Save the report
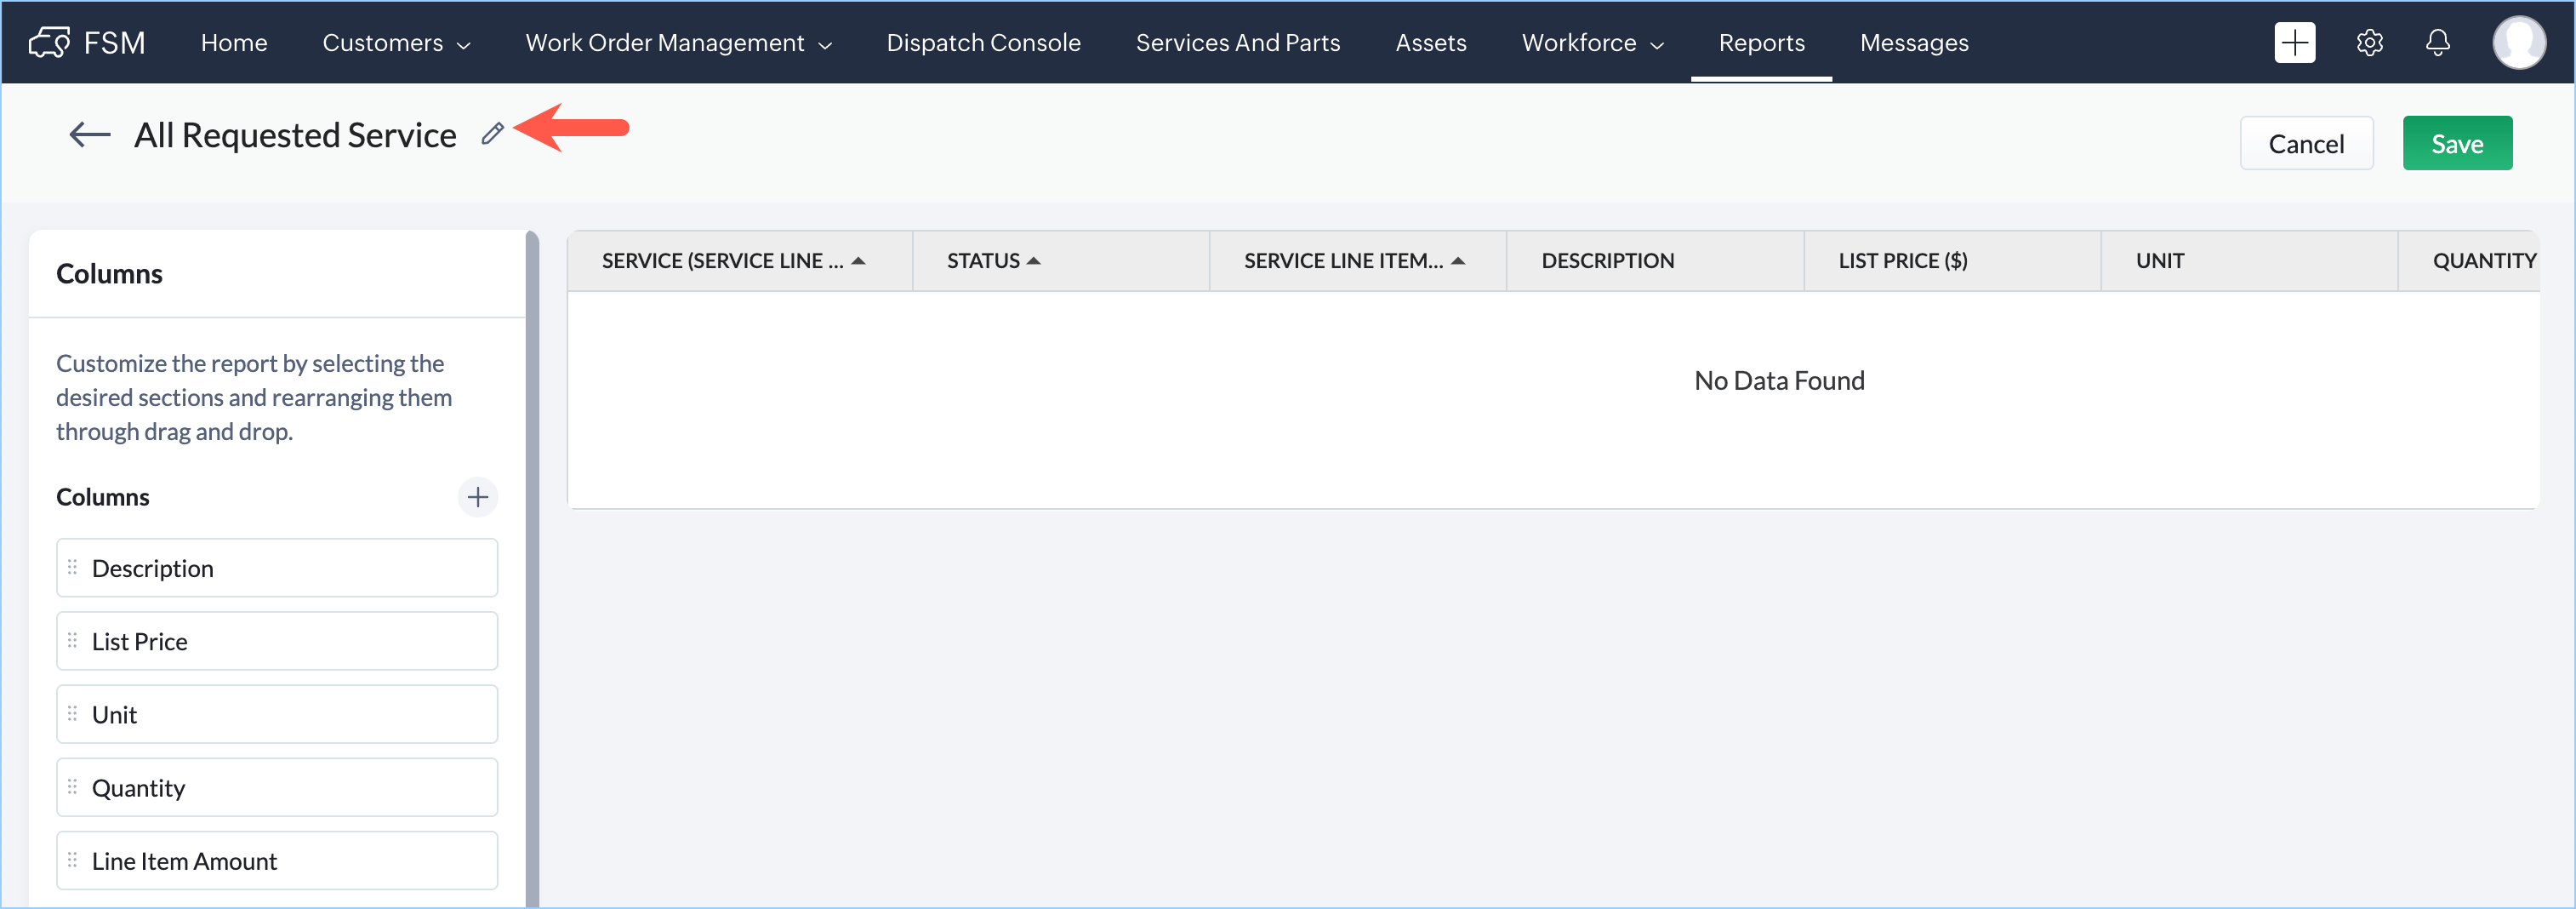The image size is (2576, 909). click(2457, 143)
